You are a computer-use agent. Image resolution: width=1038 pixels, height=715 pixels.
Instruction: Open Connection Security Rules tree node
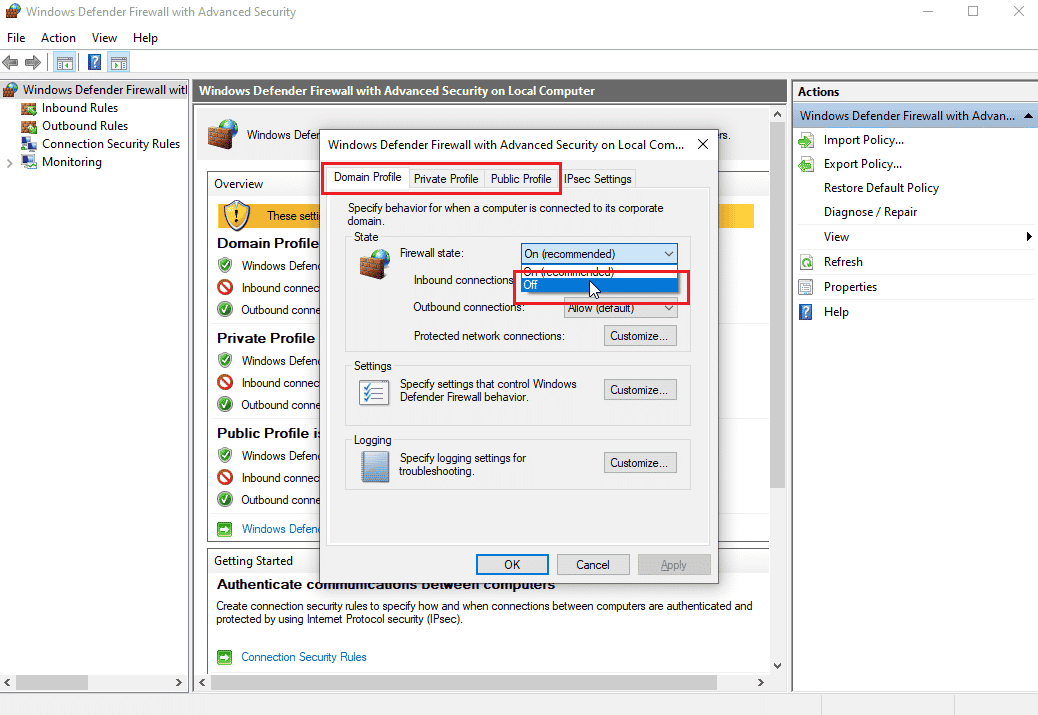111,144
